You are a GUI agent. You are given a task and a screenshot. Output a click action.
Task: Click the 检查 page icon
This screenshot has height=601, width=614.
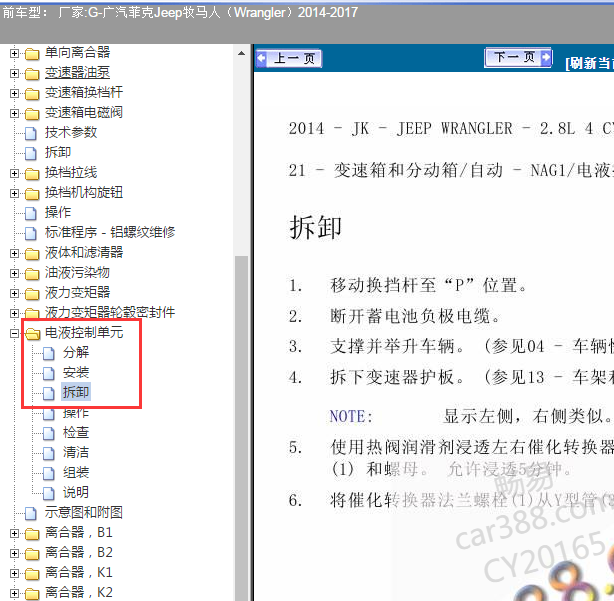(49, 433)
